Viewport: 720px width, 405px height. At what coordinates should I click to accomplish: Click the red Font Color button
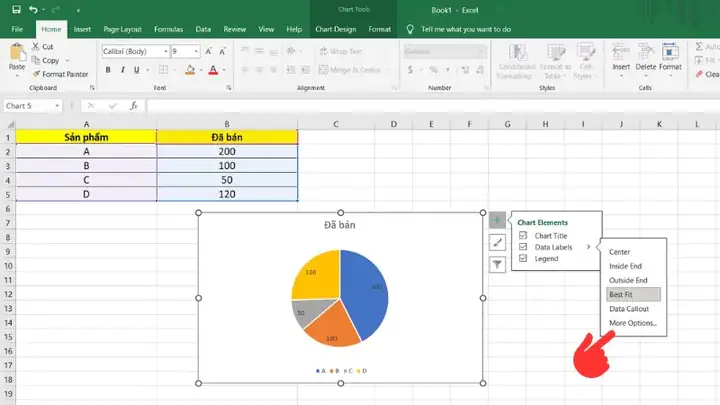(213, 70)
